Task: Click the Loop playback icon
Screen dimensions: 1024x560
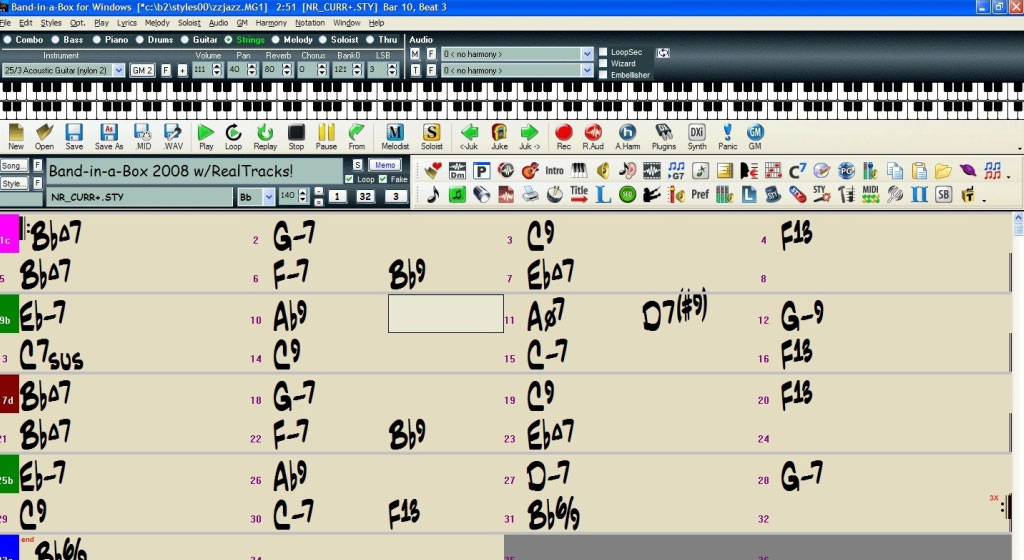Action: pos(233,136)
